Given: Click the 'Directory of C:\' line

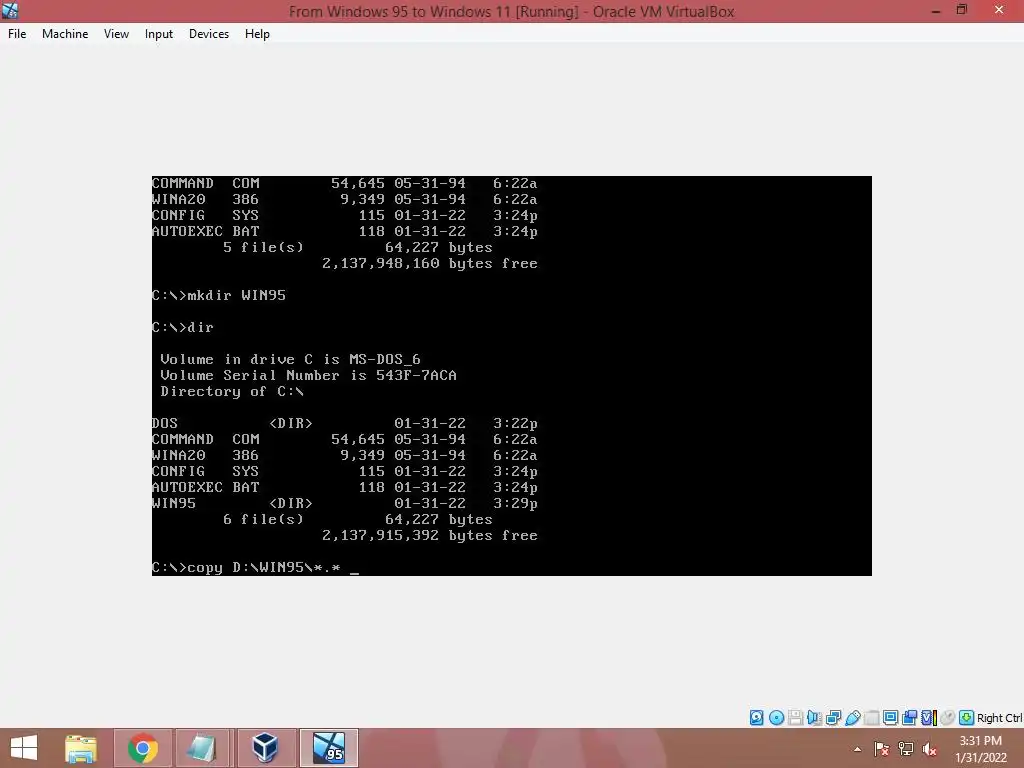Looking at the screenshot, I should pos(232,392).
